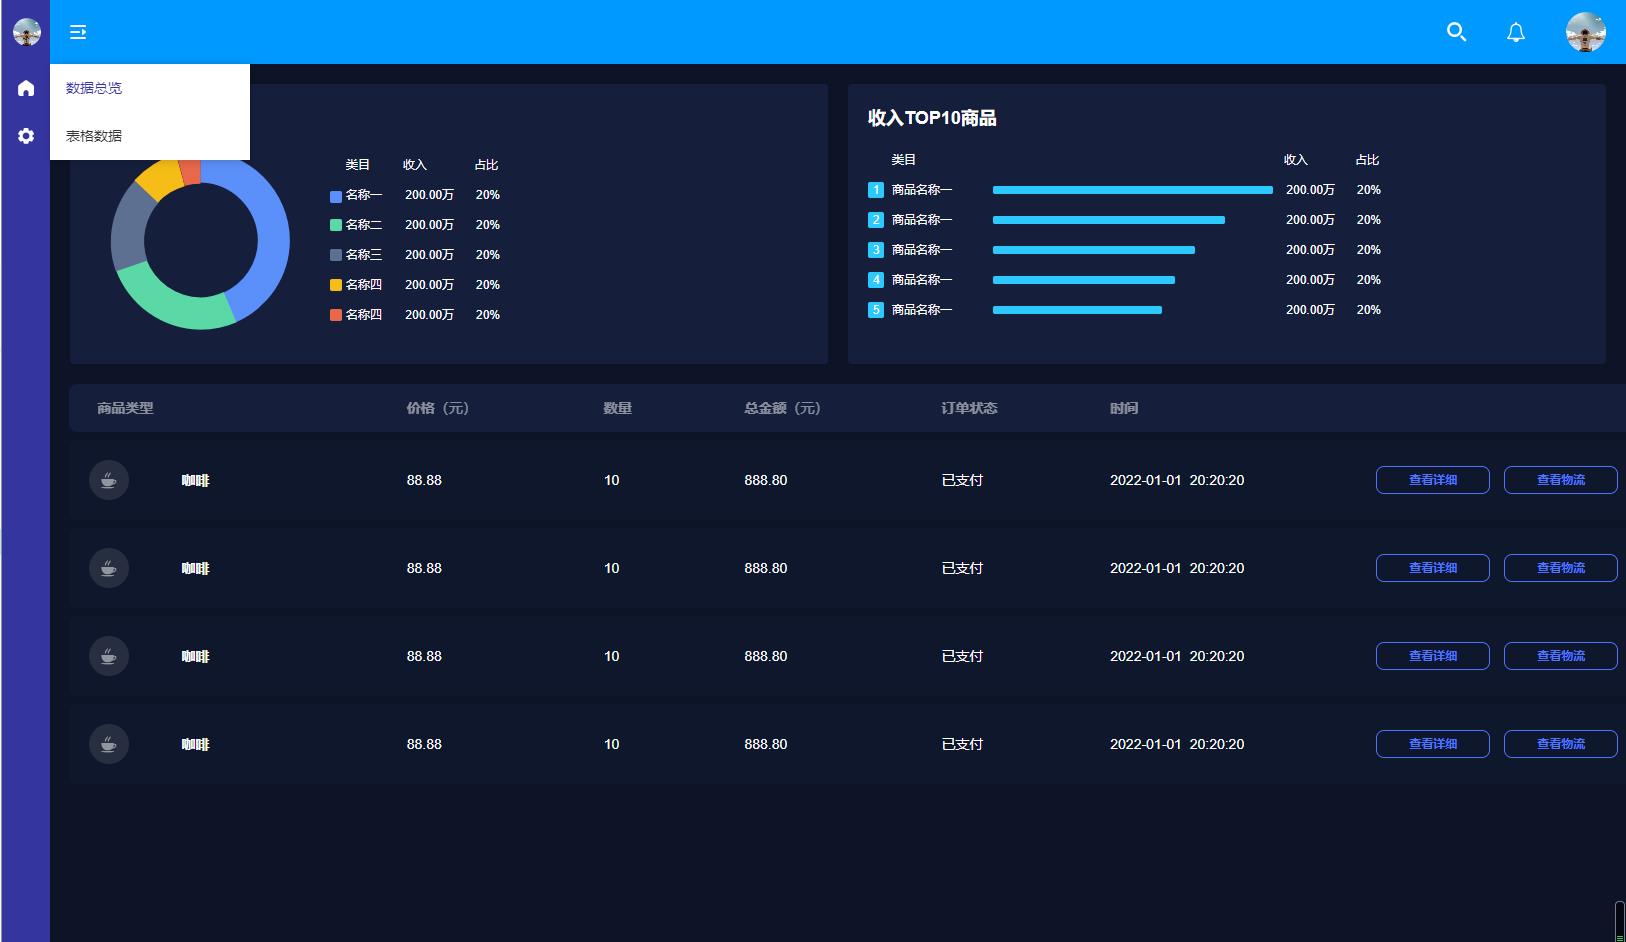1626x942 pixels.
Task: Click 查看物流 button in fourth table row
Action: point(1561,744)
